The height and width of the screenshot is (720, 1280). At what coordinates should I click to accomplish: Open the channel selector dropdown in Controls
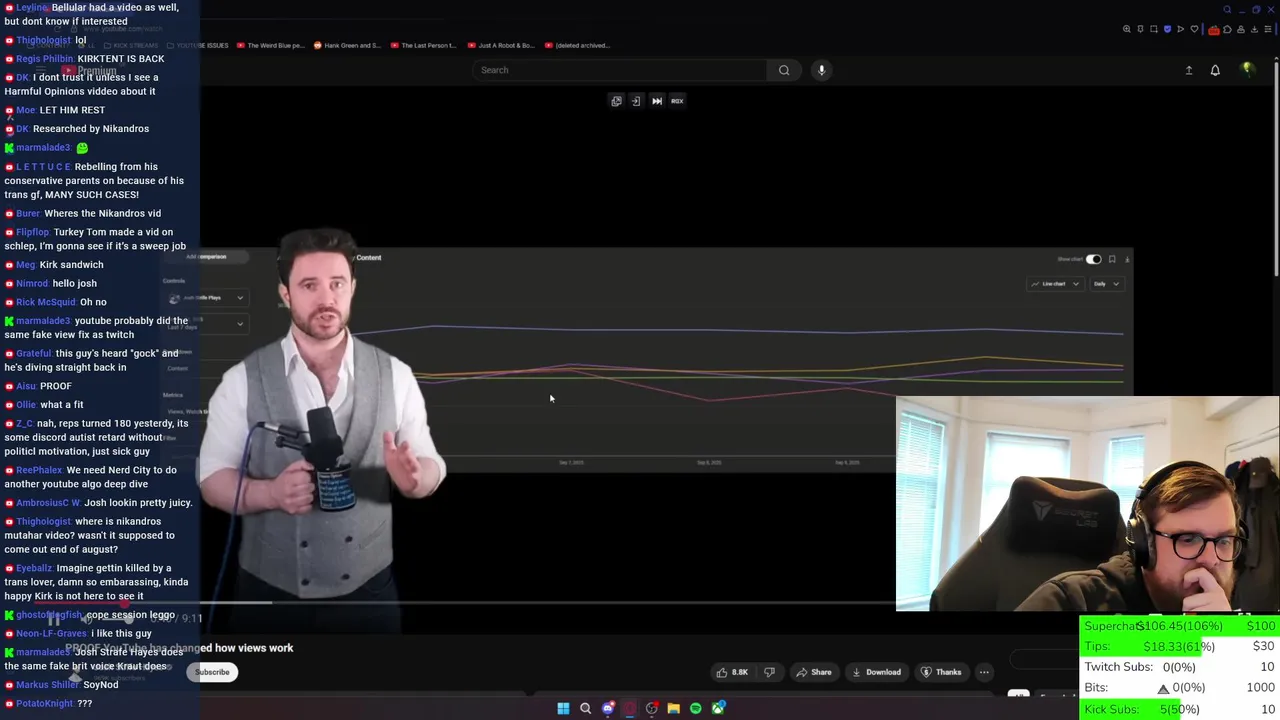[207, 298]
